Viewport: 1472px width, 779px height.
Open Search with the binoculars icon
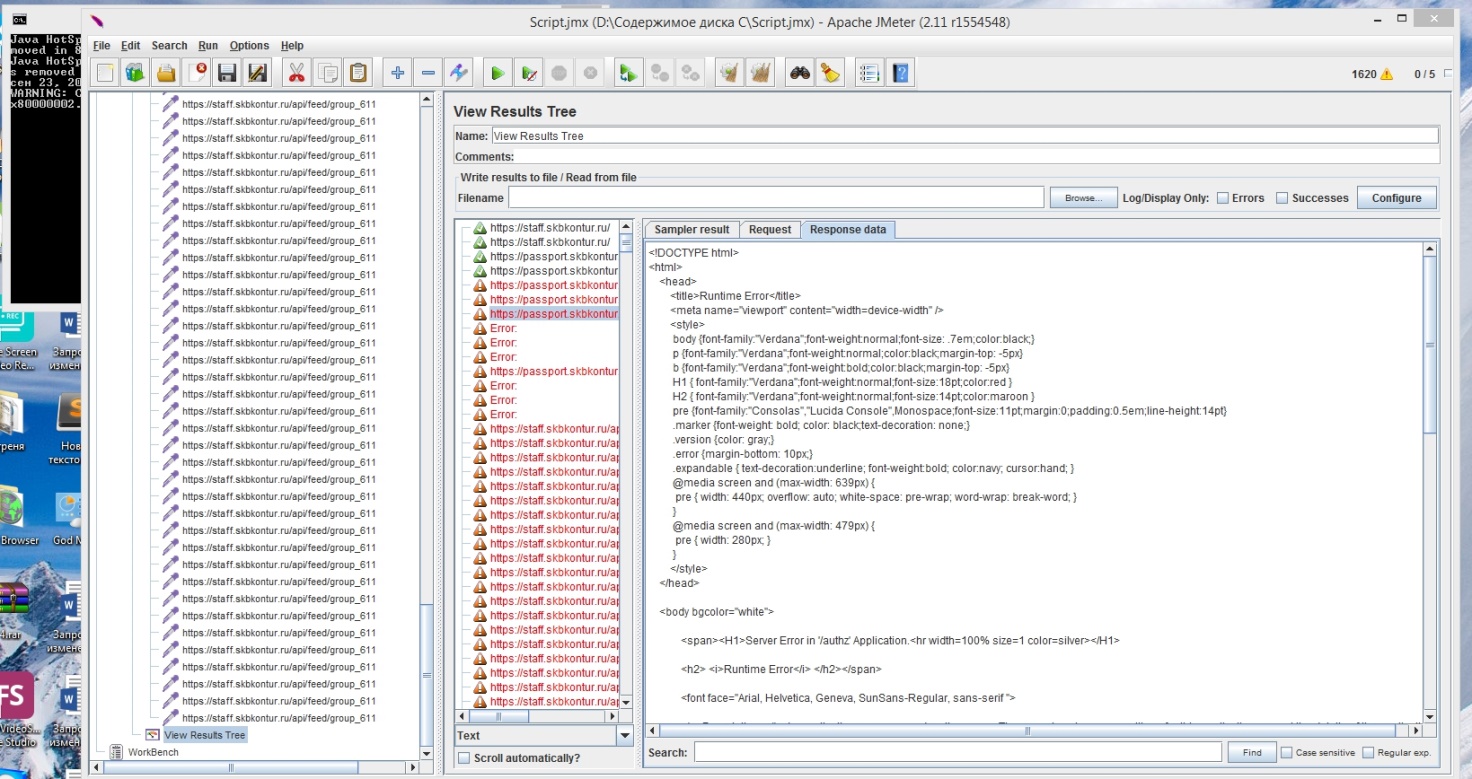[799, 72]
